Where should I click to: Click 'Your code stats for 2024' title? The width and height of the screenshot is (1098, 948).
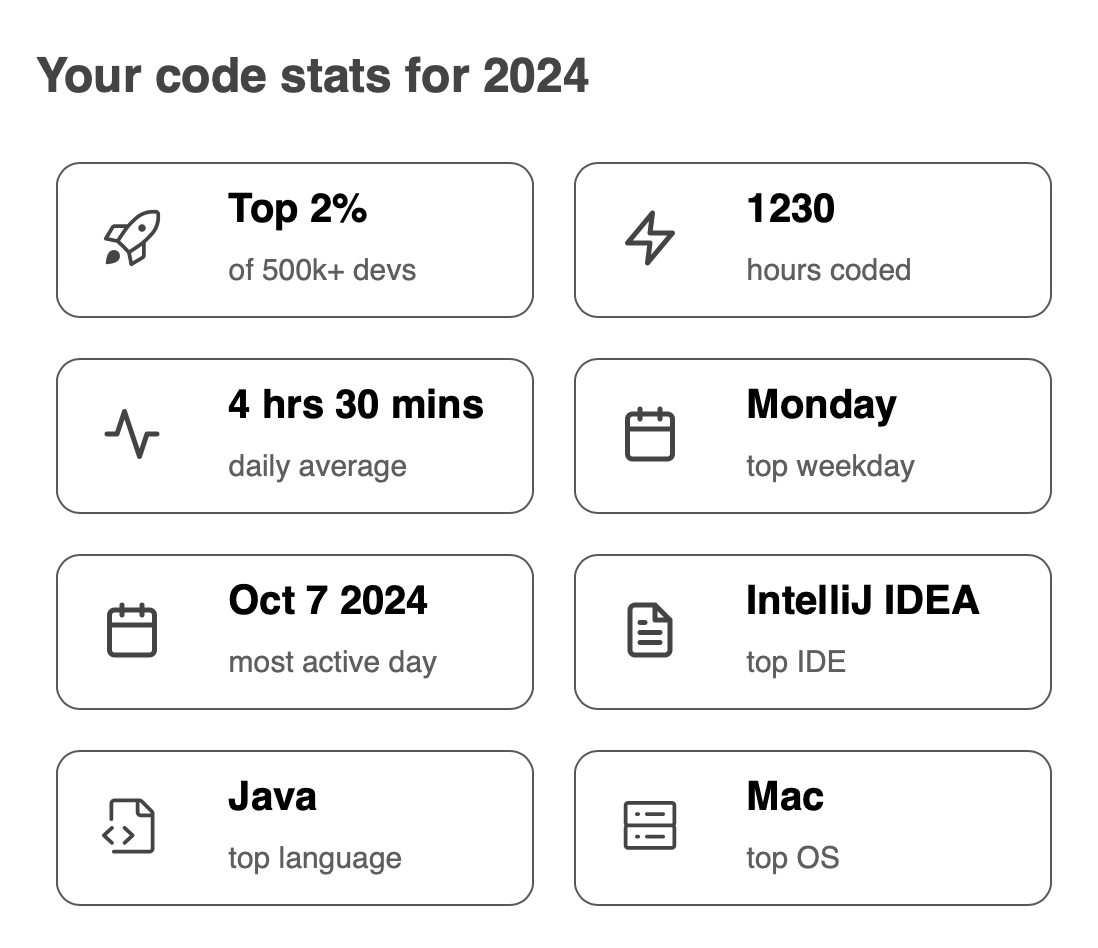pos(312,76)
